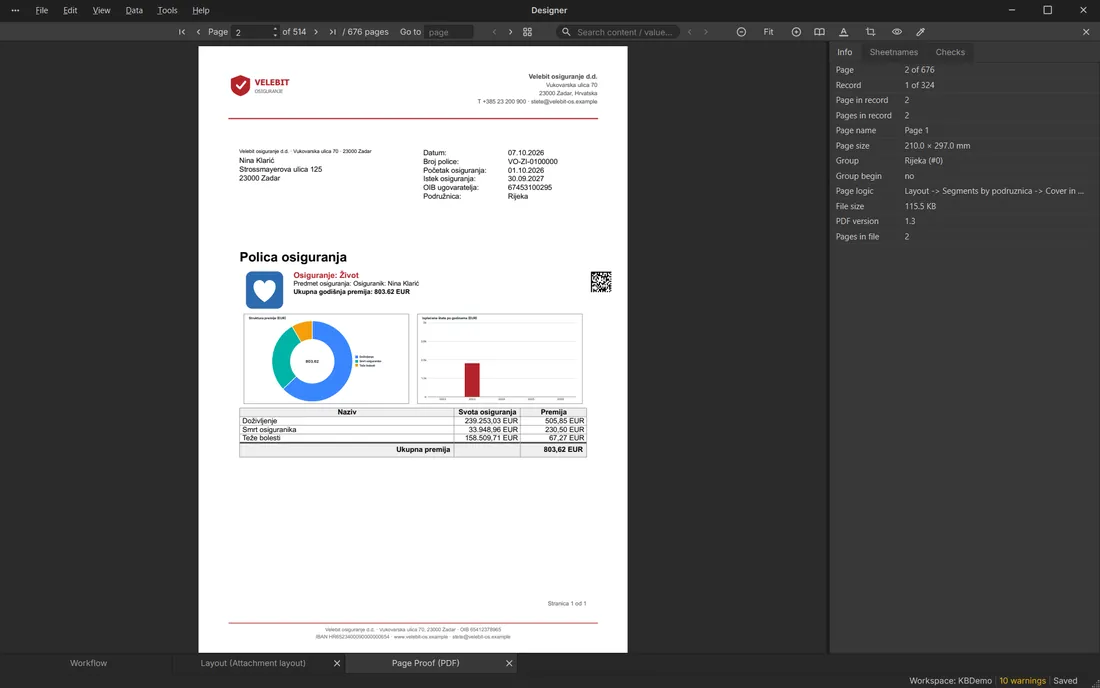Toggle the crop box tool
Viewport: 1100px width, 688px height.
[871, 32]
